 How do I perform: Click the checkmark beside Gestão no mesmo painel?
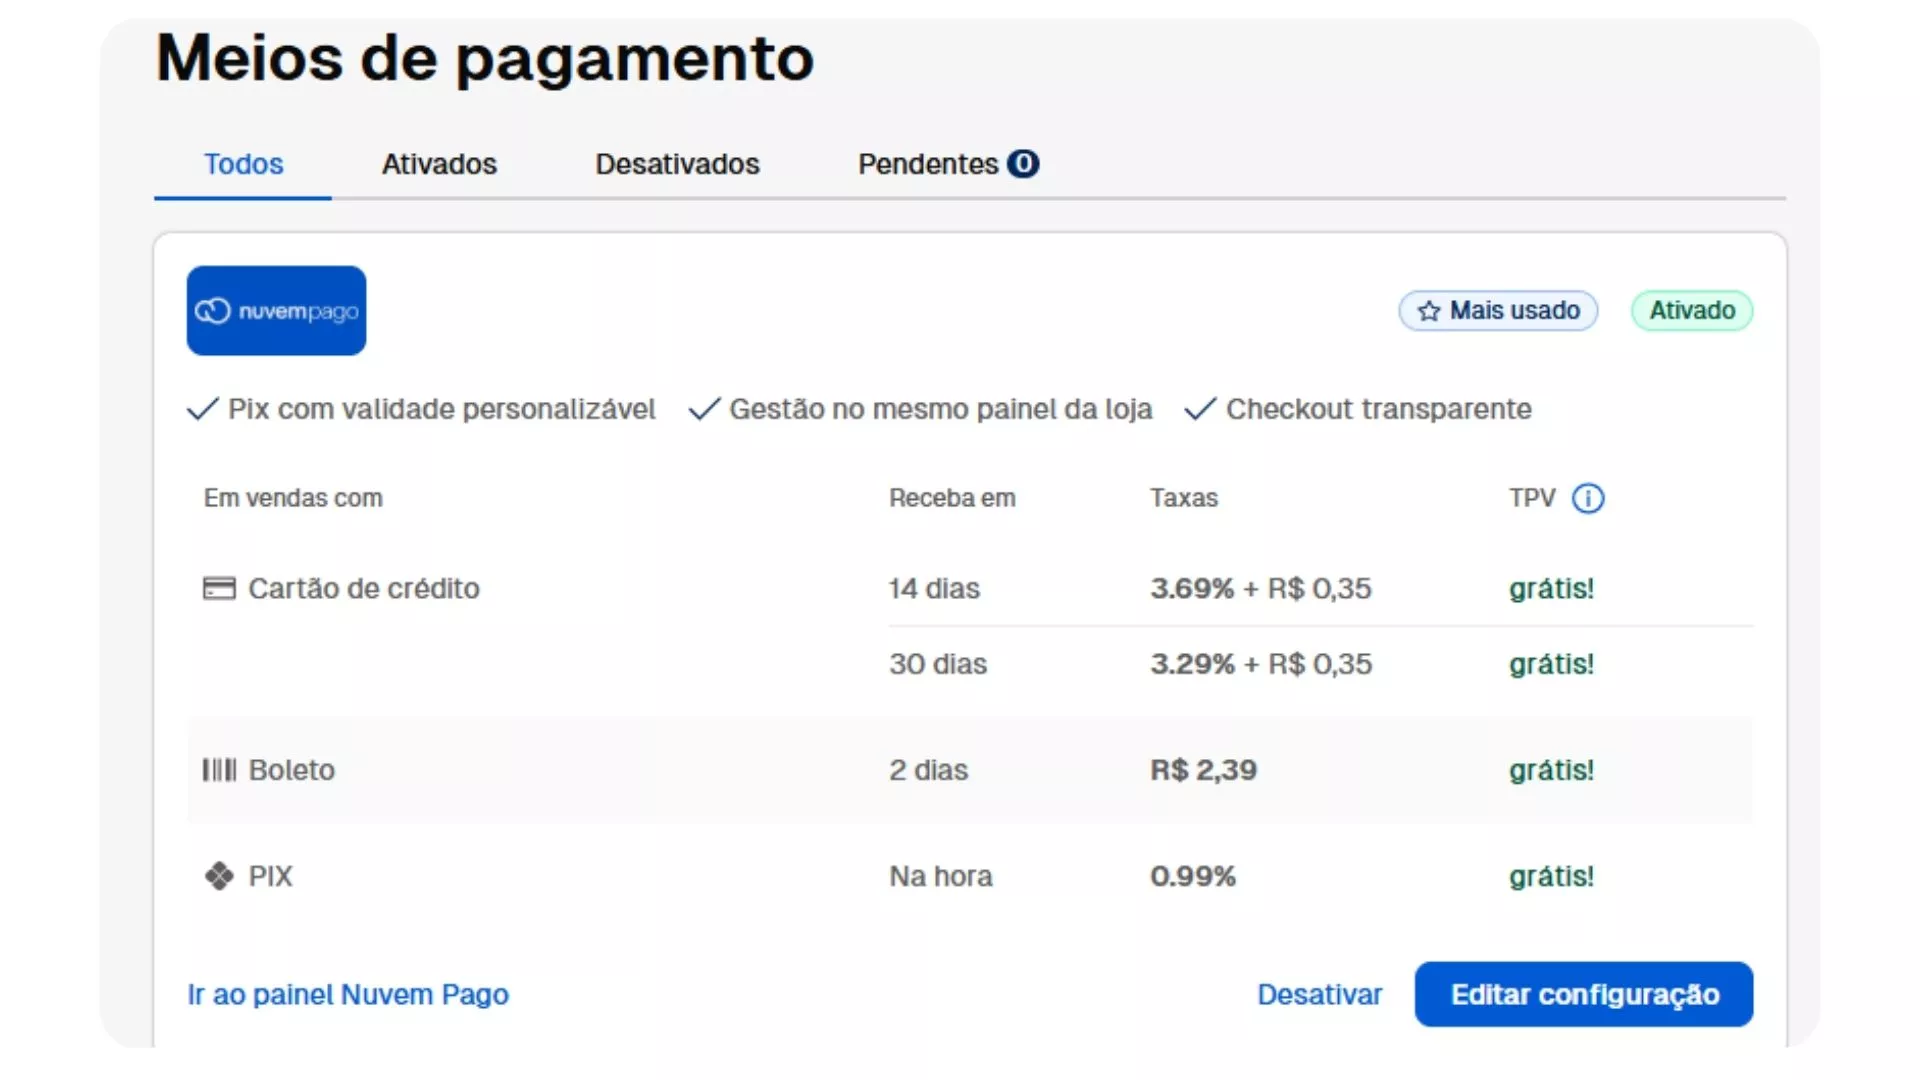704,409
